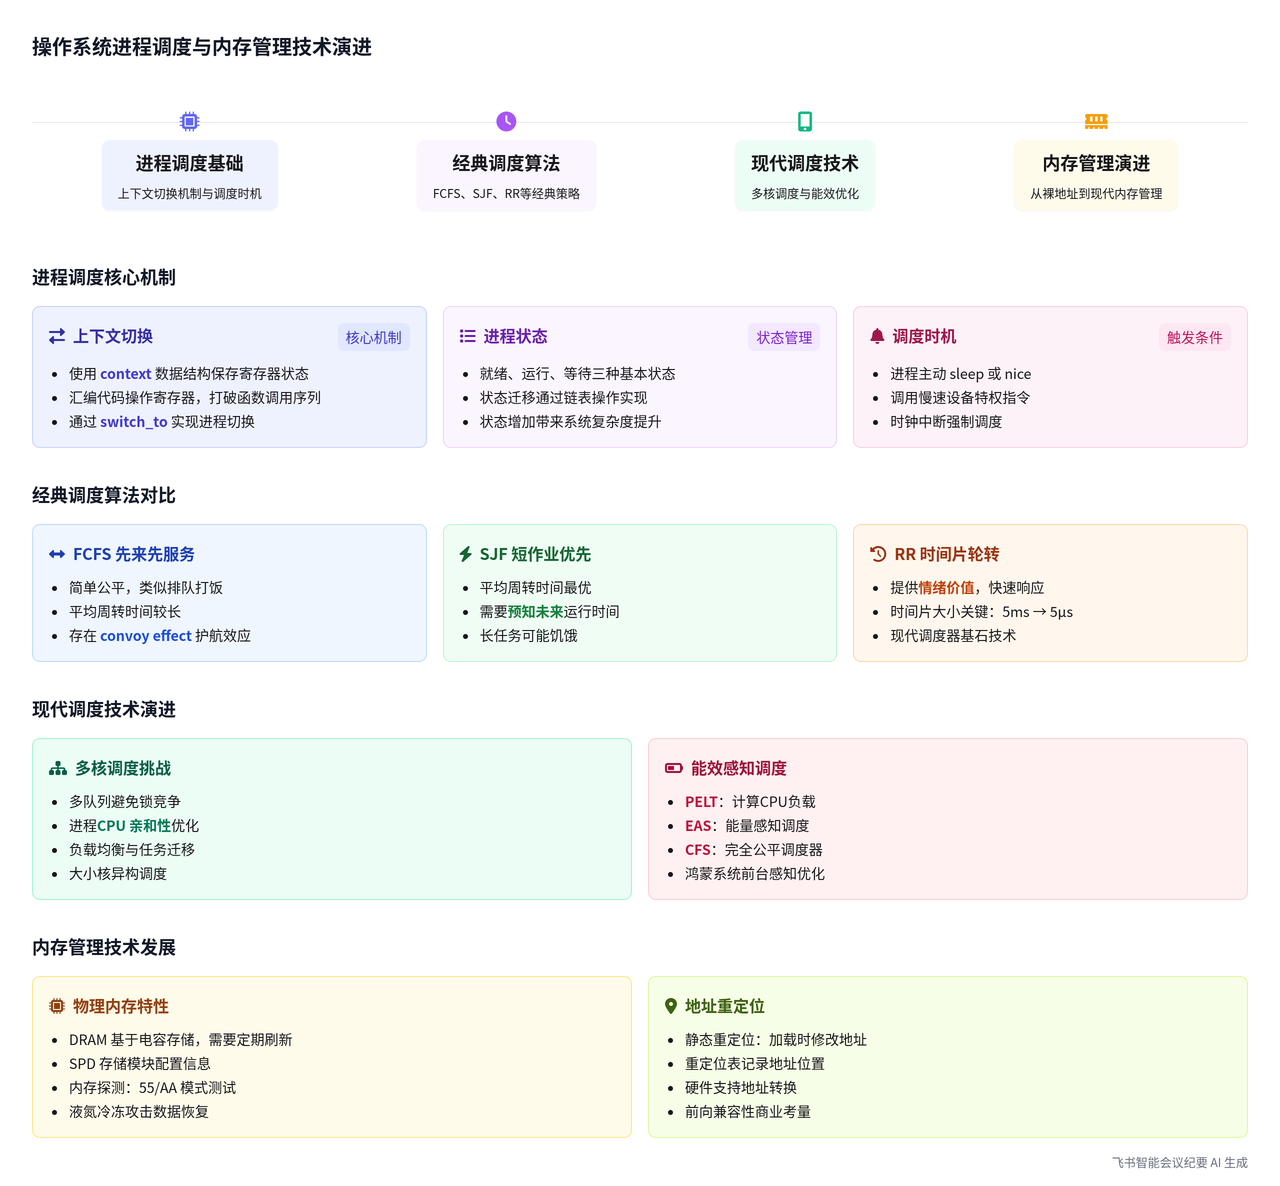This screenshot has width=1280, height=1186.
Task: Click the swap arrows icon beside 上下文切换
Action: 57,337
